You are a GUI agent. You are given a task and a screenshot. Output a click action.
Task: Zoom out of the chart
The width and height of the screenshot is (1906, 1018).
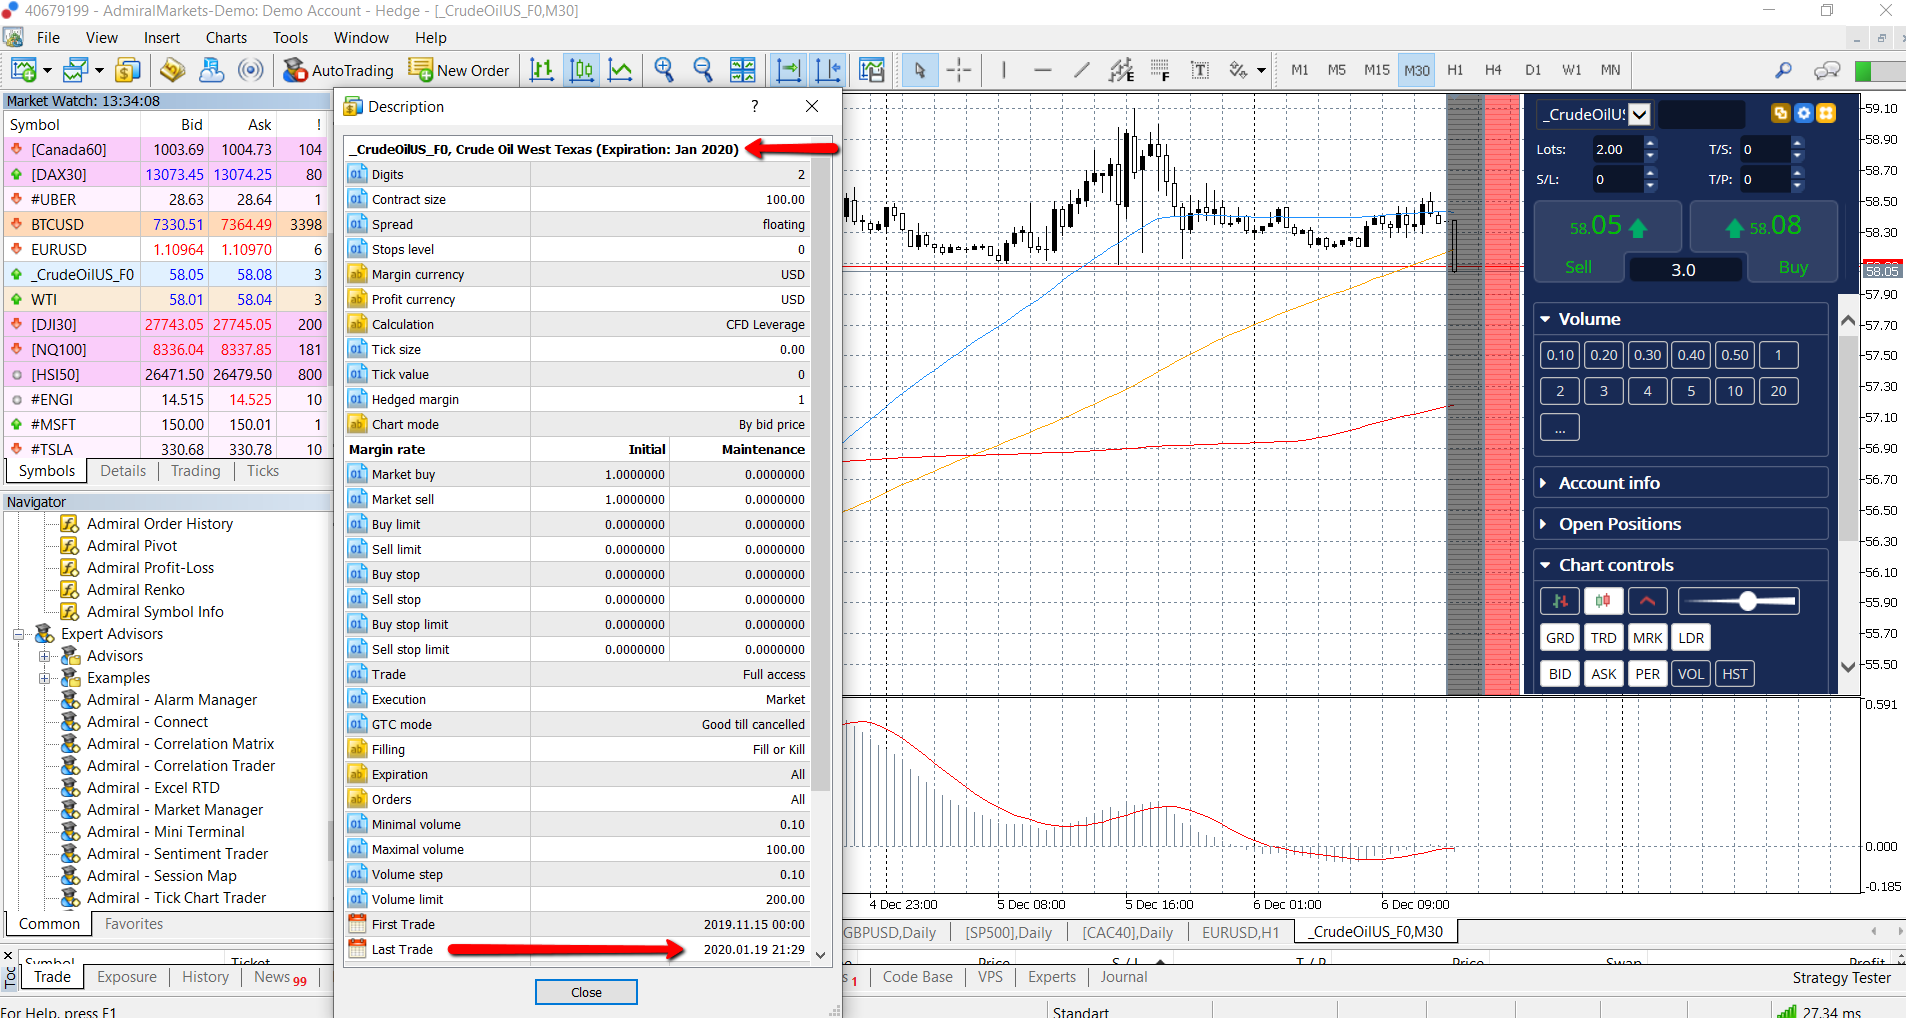pos(703,70)
